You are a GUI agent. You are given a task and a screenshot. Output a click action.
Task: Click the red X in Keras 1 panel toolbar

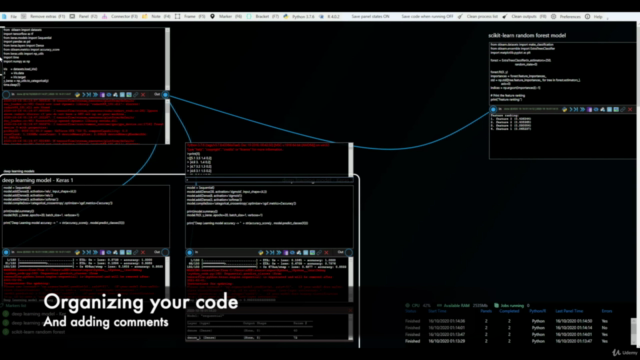[x=143, y=252]
